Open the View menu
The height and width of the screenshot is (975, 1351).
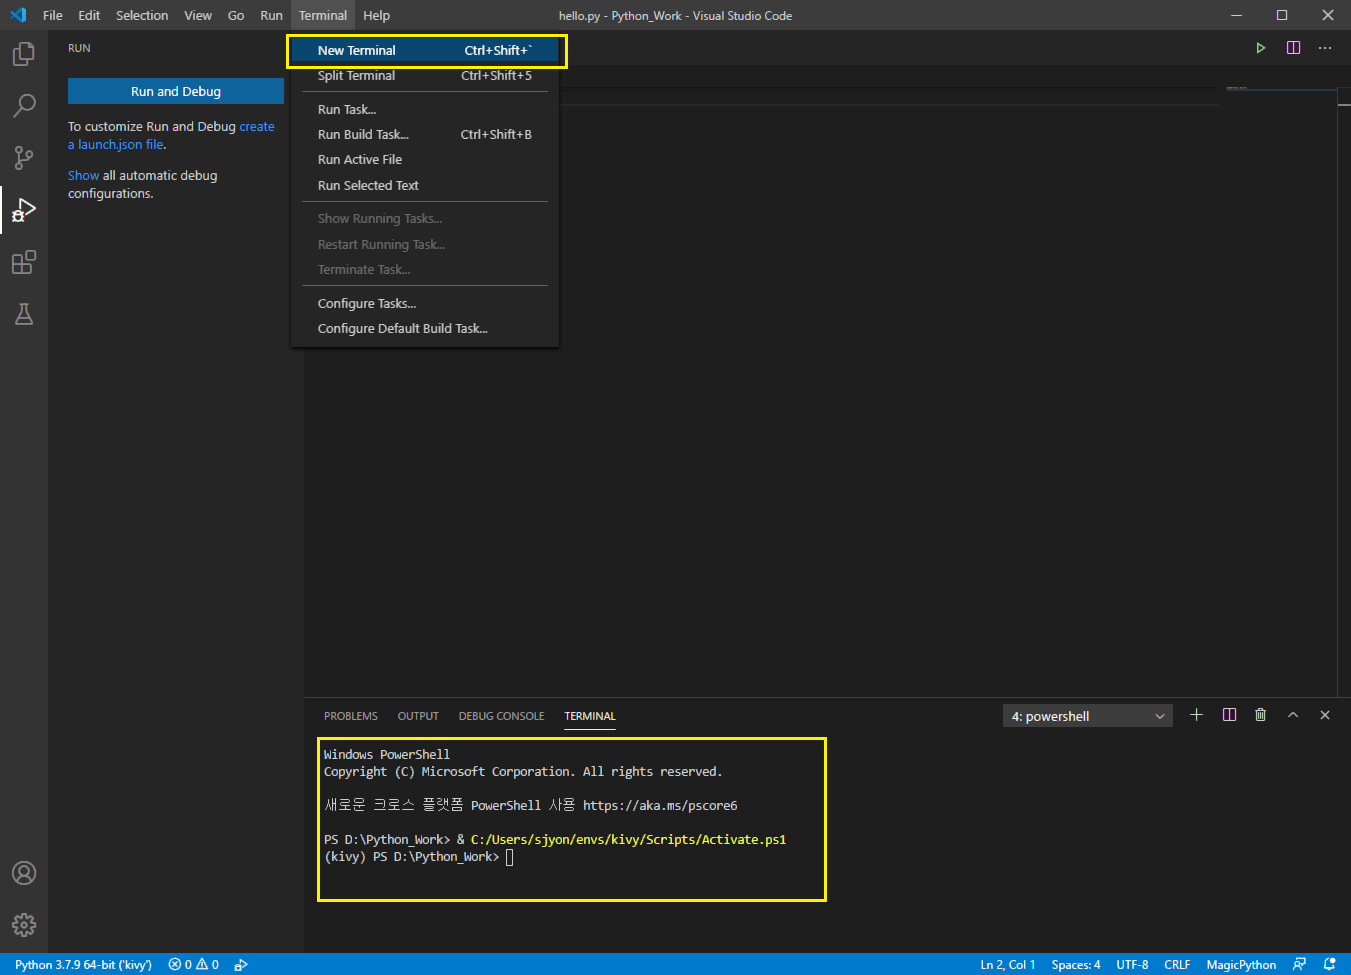198,15
